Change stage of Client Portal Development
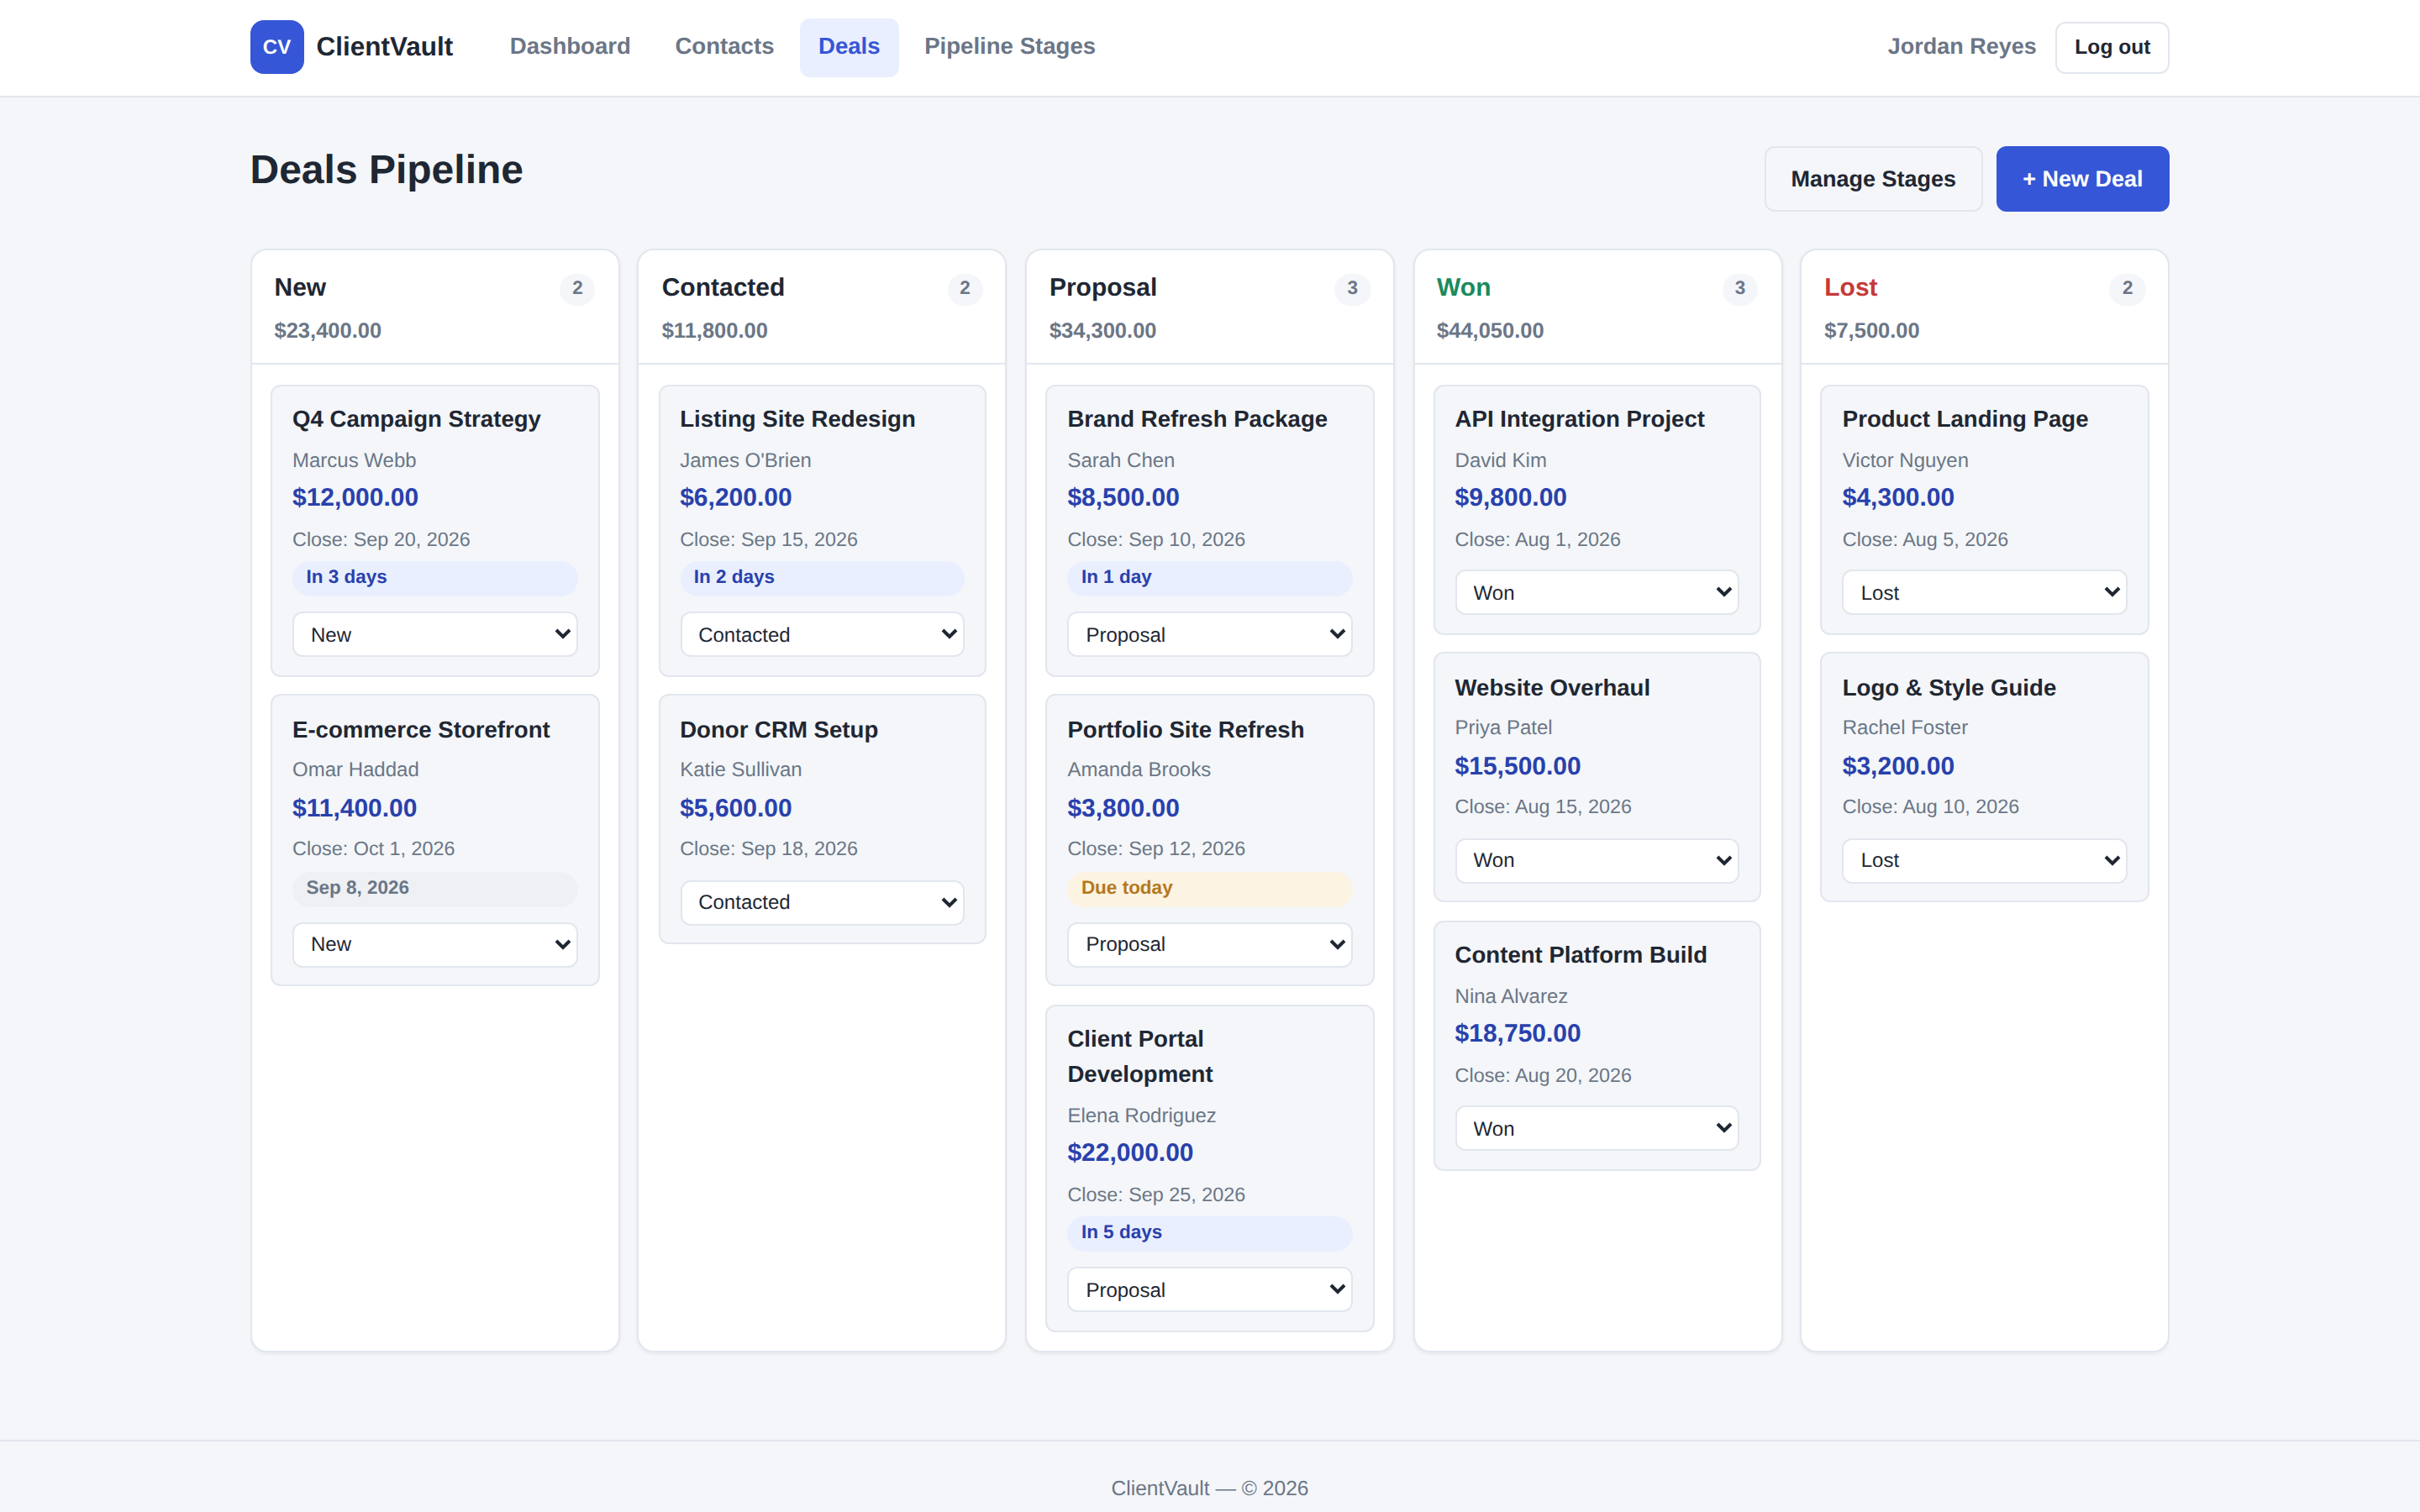The width and height of the screenshot is (2420, 1512). tap(1210, 1290)
